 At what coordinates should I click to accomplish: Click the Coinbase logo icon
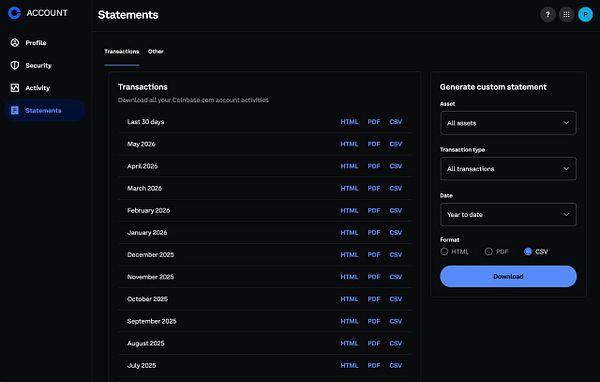[14, 13]
